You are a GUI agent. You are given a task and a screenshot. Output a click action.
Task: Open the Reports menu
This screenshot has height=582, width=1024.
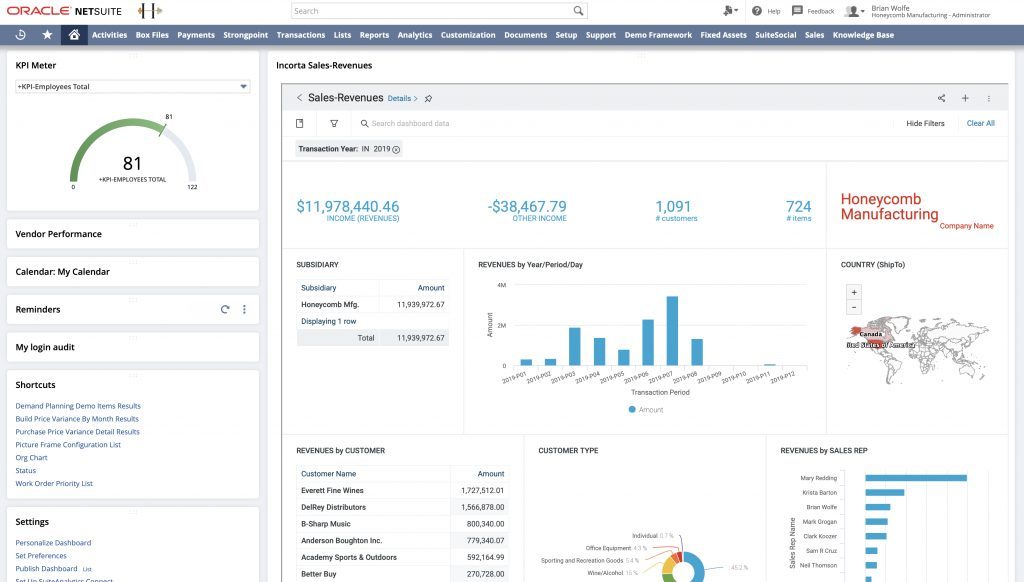(x=374, y=35)
